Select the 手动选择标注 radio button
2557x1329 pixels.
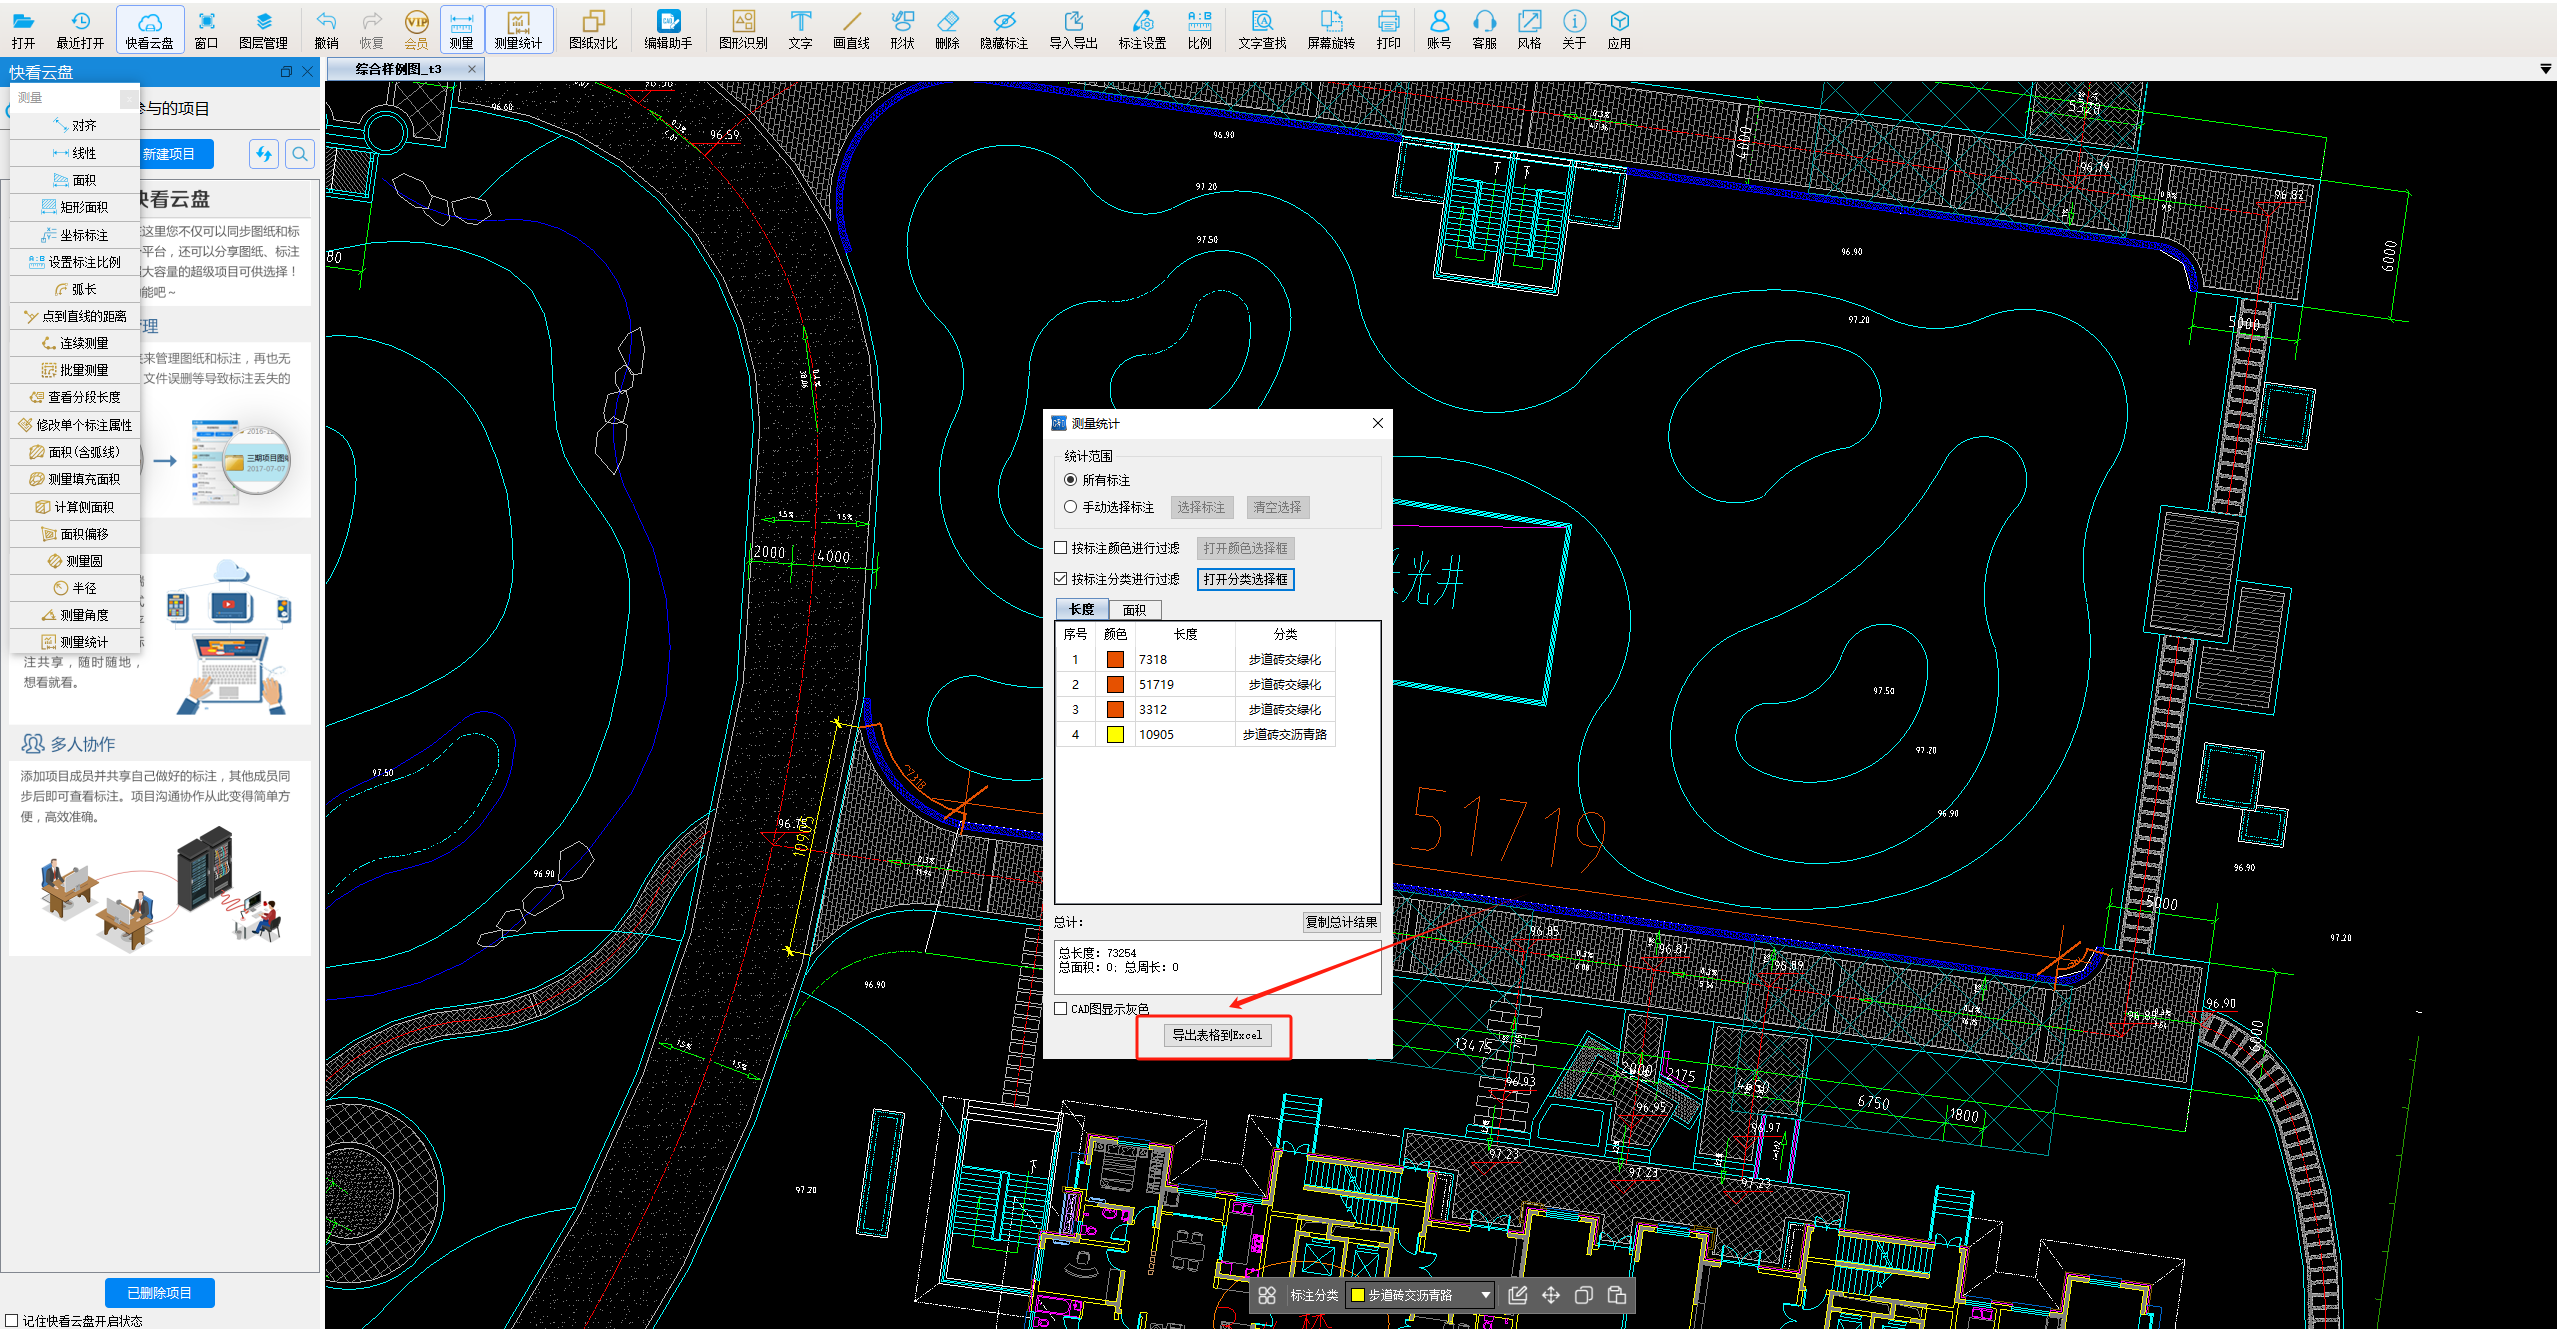coord(1070,507)
